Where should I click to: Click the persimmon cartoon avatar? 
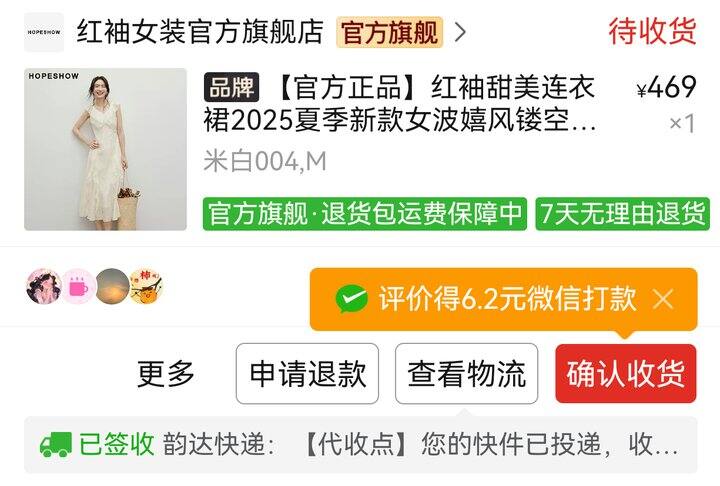pyautogui.click(x=146, y=287)
